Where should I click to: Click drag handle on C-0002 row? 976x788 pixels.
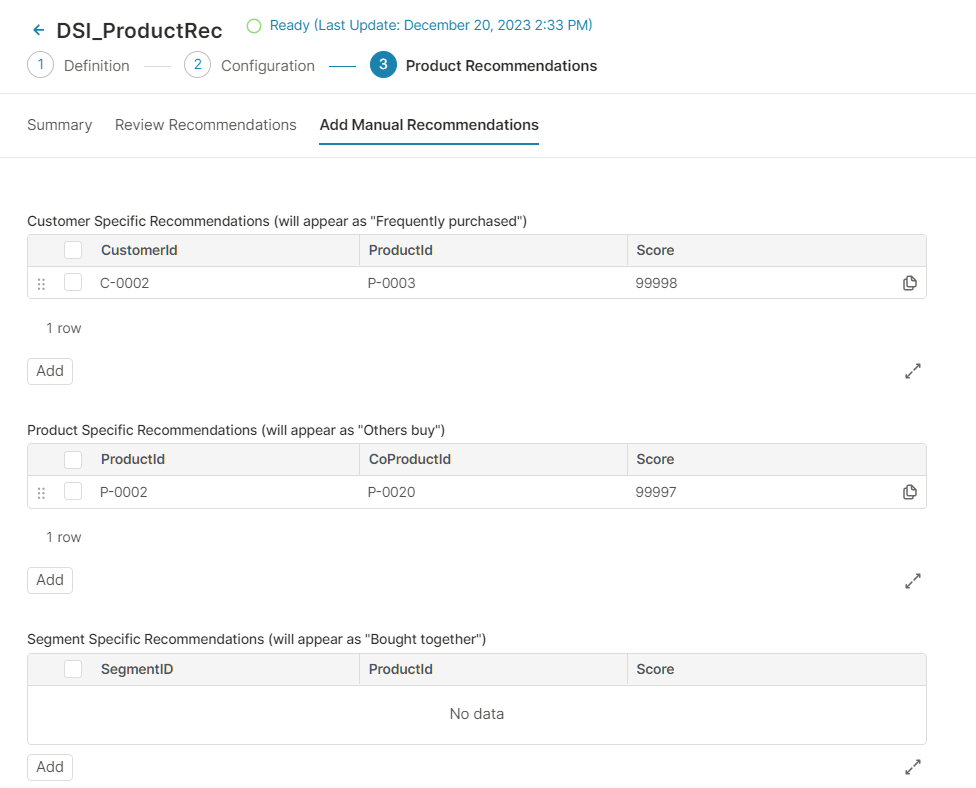[41, 284]
